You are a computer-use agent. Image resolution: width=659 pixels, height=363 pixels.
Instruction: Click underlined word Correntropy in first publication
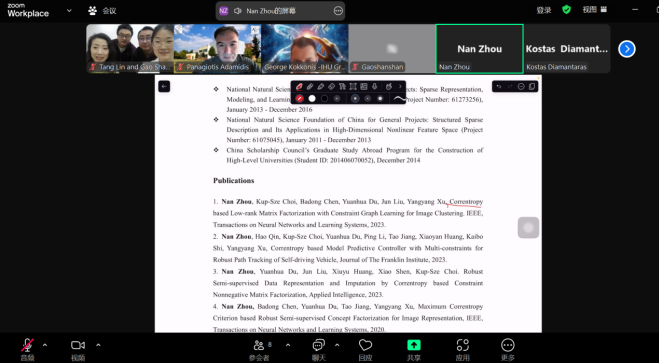[466, 202]
